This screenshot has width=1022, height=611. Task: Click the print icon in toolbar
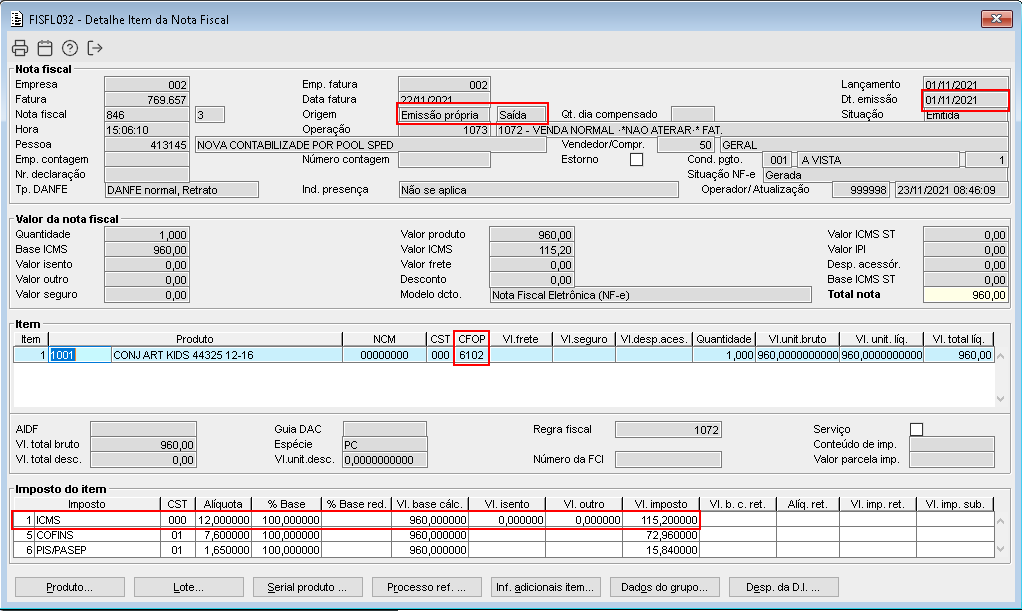pyautogui.click(x=20, y=48)
